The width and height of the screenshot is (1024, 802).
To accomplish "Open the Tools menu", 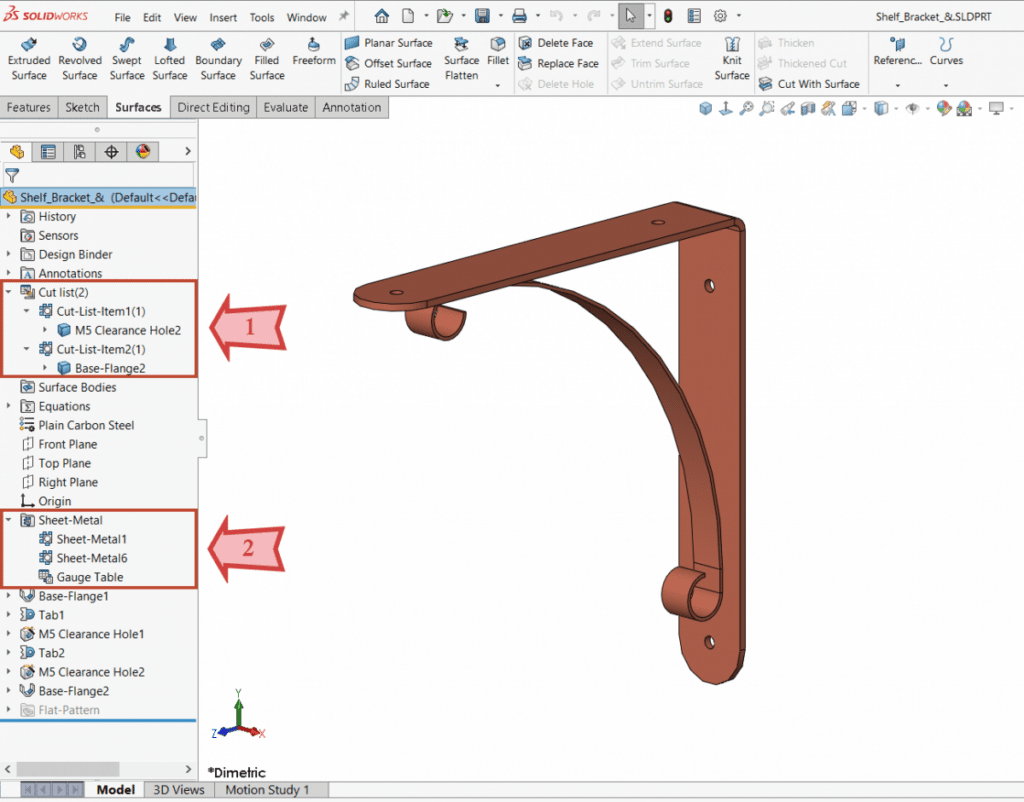I will click(261, 16).
